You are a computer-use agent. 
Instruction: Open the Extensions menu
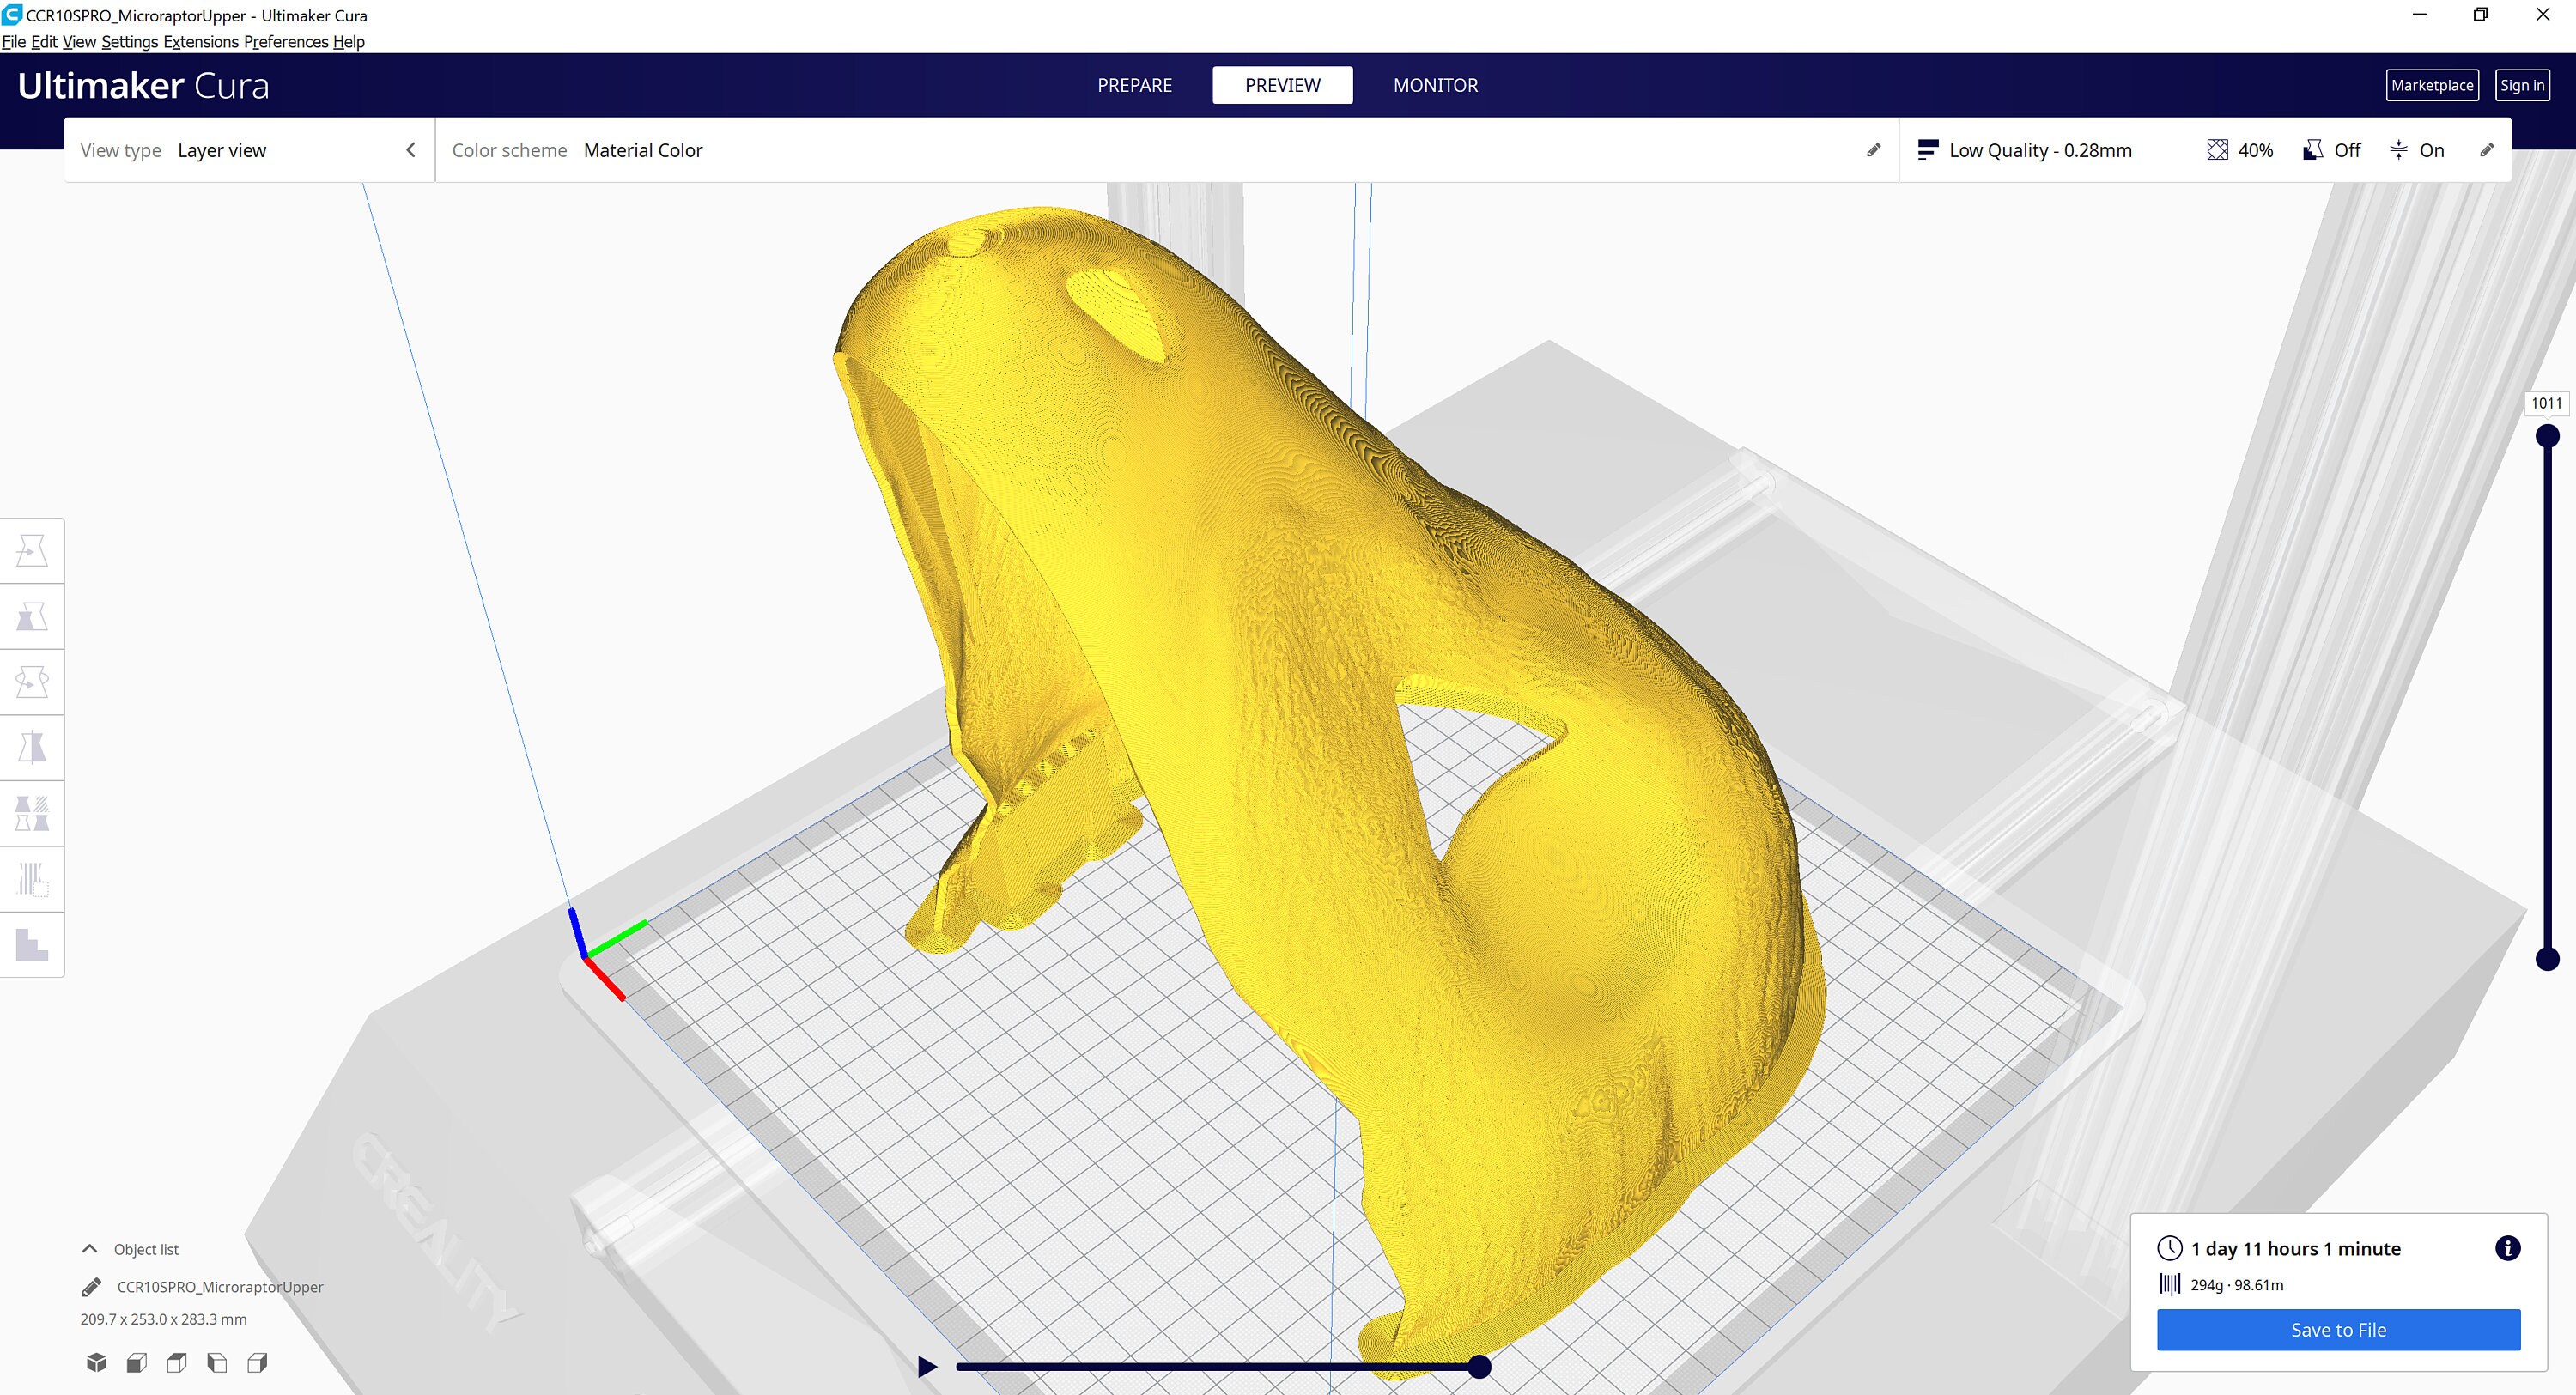coord(201,42)
